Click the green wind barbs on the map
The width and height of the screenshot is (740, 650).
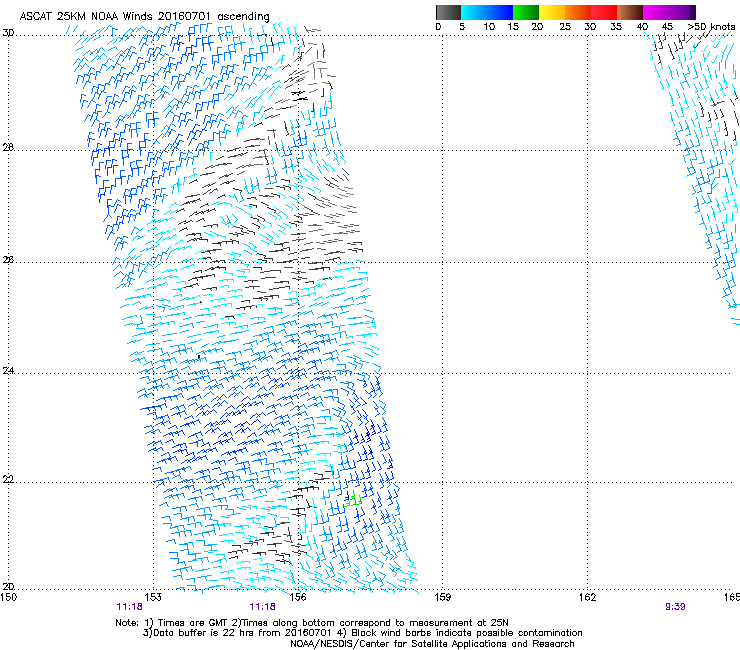coord(353,498)
